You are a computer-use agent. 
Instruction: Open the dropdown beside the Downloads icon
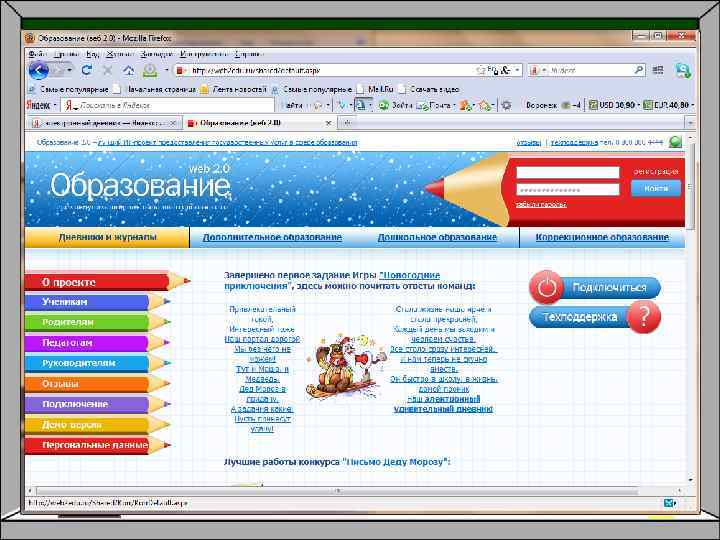point(166,70)
